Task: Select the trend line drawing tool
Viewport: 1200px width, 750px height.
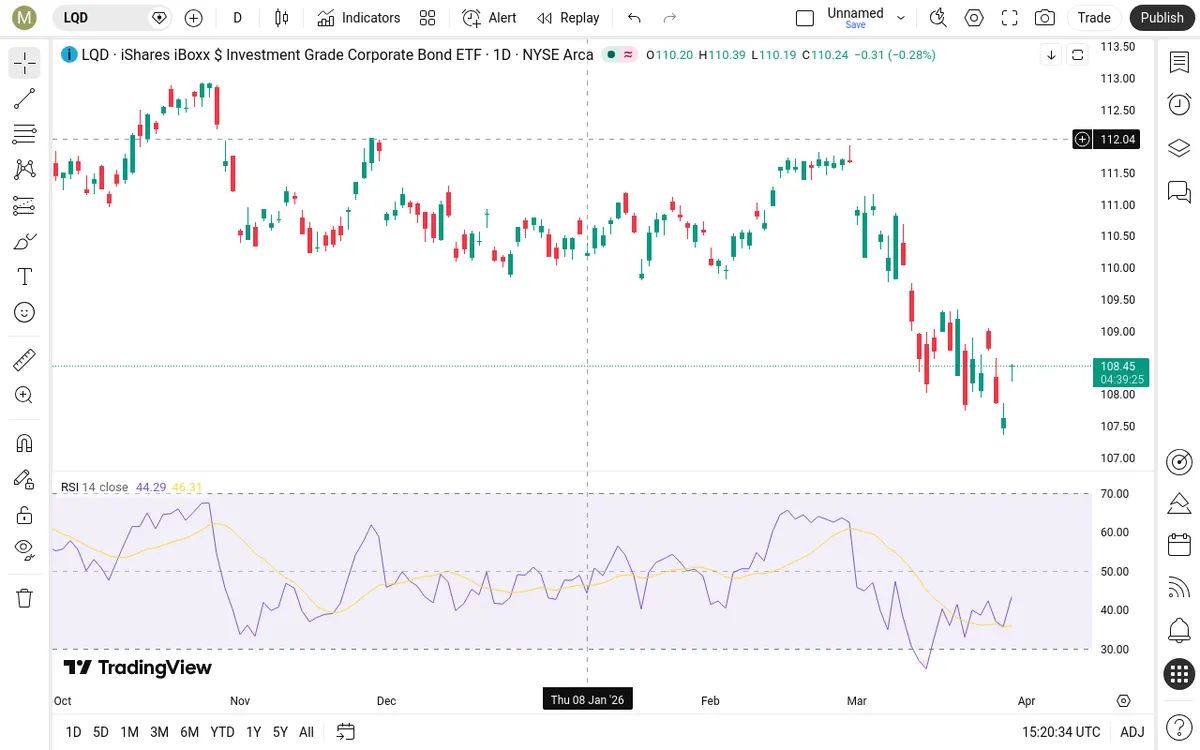Action: pyautogui.click(x=25, y=98)
